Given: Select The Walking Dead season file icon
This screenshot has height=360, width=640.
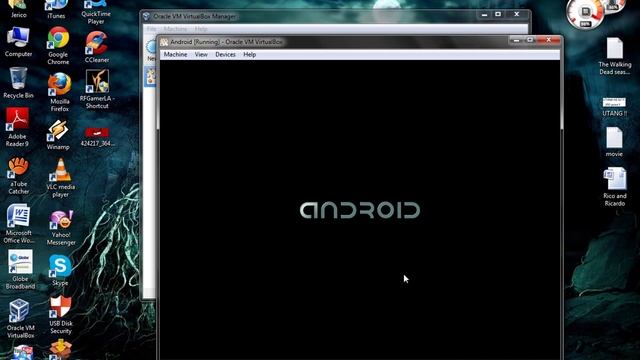Looking at the screenshot, I should point(614,56).
